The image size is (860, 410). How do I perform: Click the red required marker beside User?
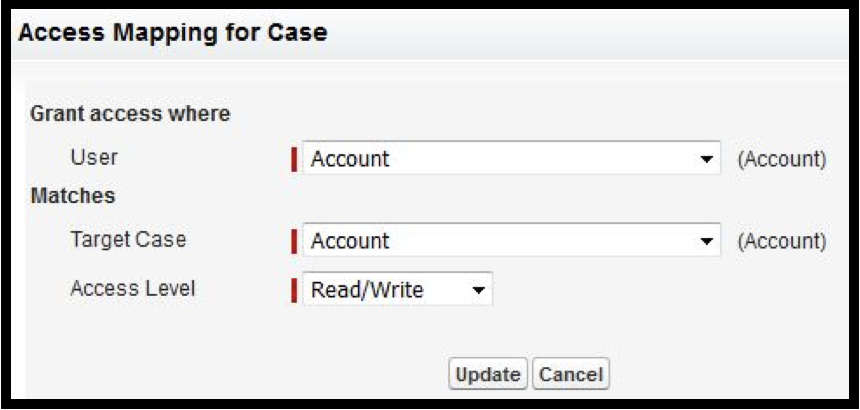294,159
